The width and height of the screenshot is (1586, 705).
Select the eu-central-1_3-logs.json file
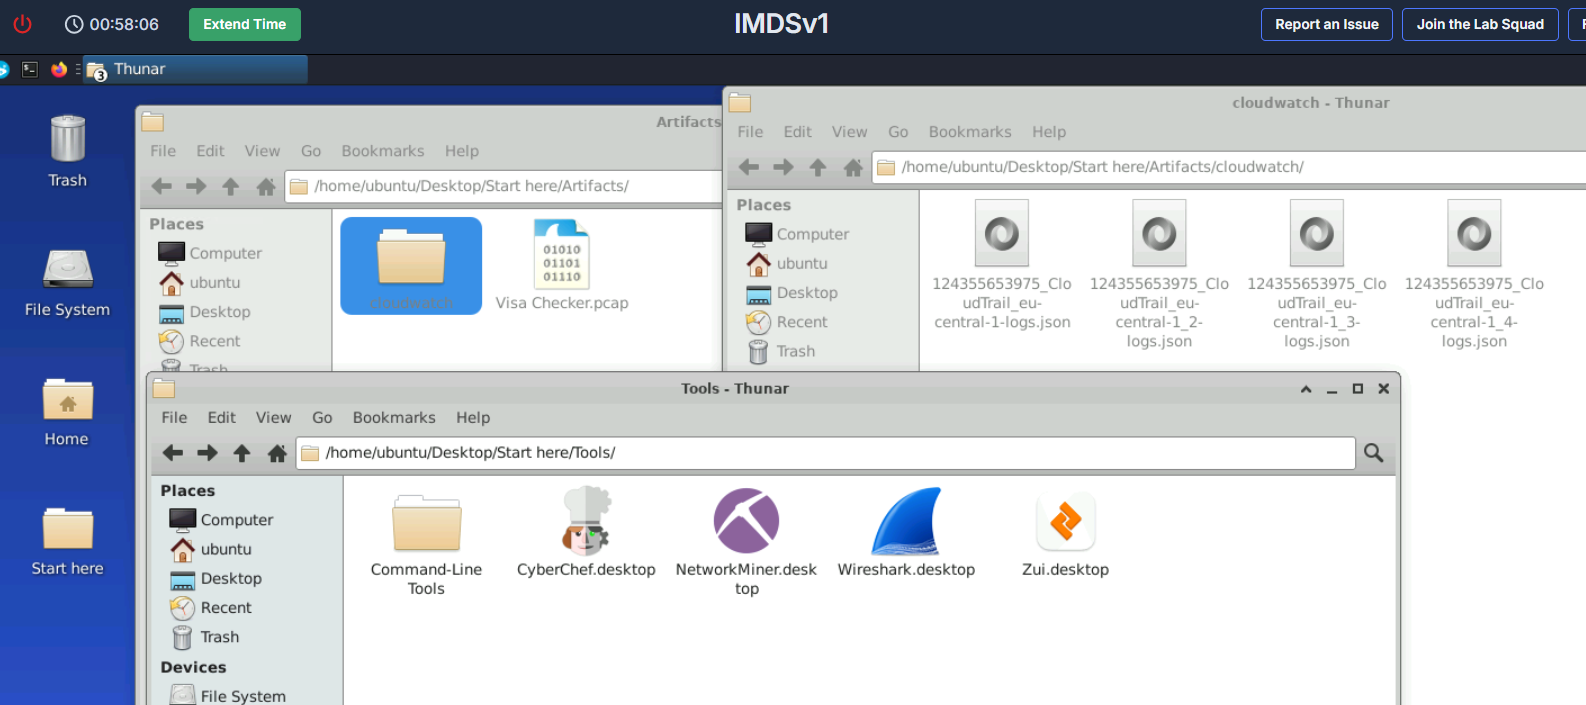tap(1316, 274)
